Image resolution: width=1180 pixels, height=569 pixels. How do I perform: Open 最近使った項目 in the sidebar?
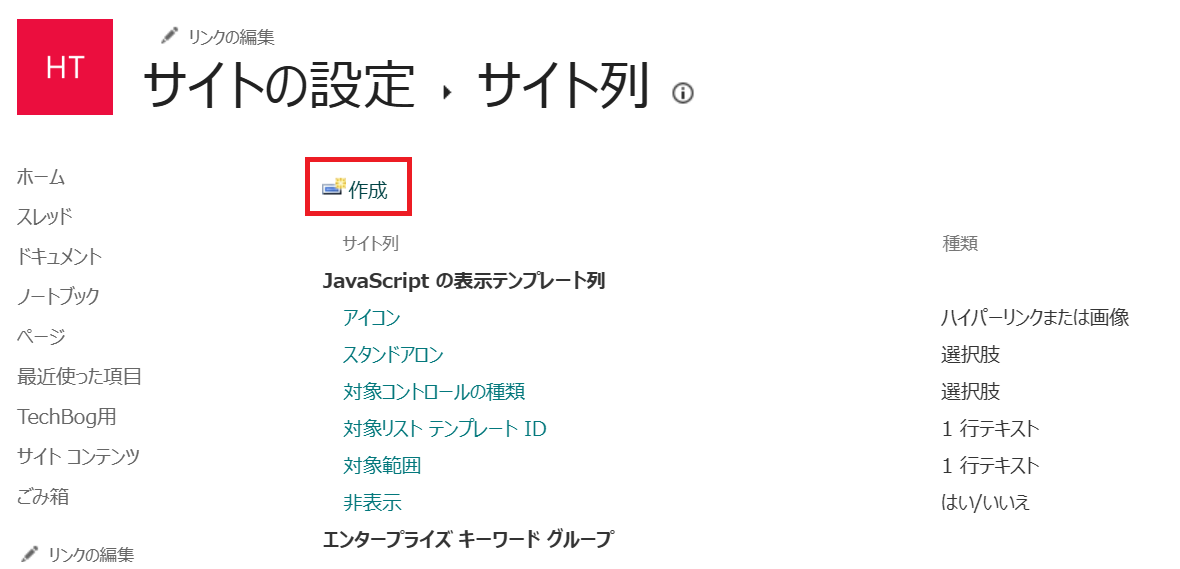pyautogui.click(x=79, y=376)
